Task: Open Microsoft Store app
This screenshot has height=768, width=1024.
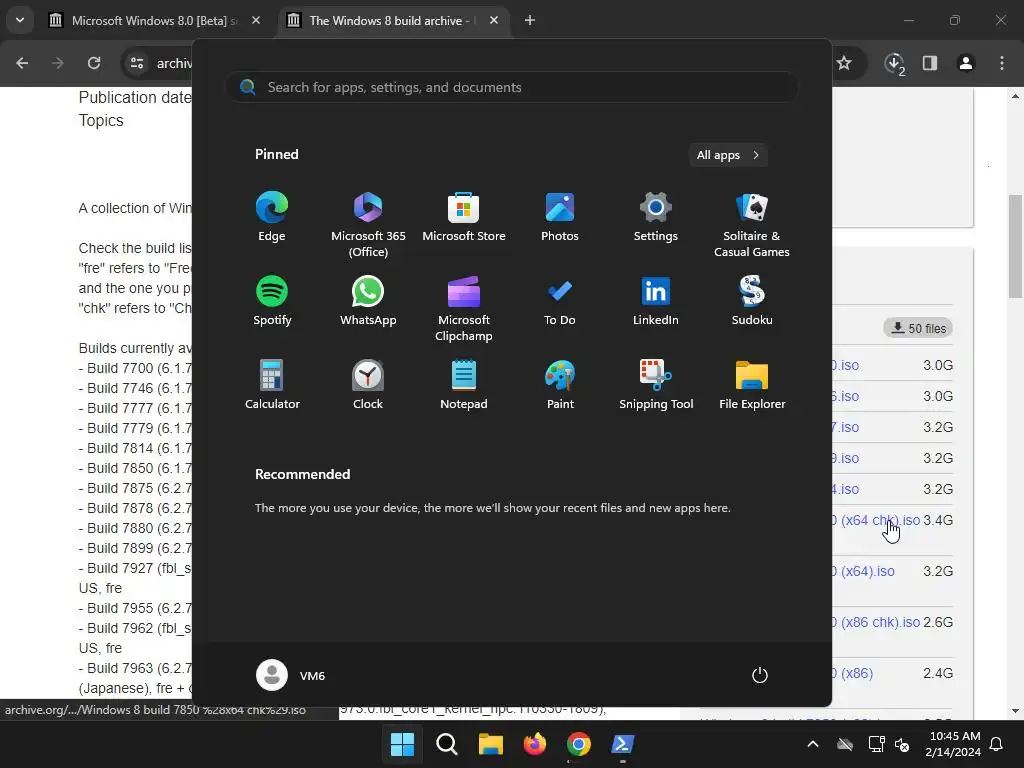Action: (x=464, y=217)
